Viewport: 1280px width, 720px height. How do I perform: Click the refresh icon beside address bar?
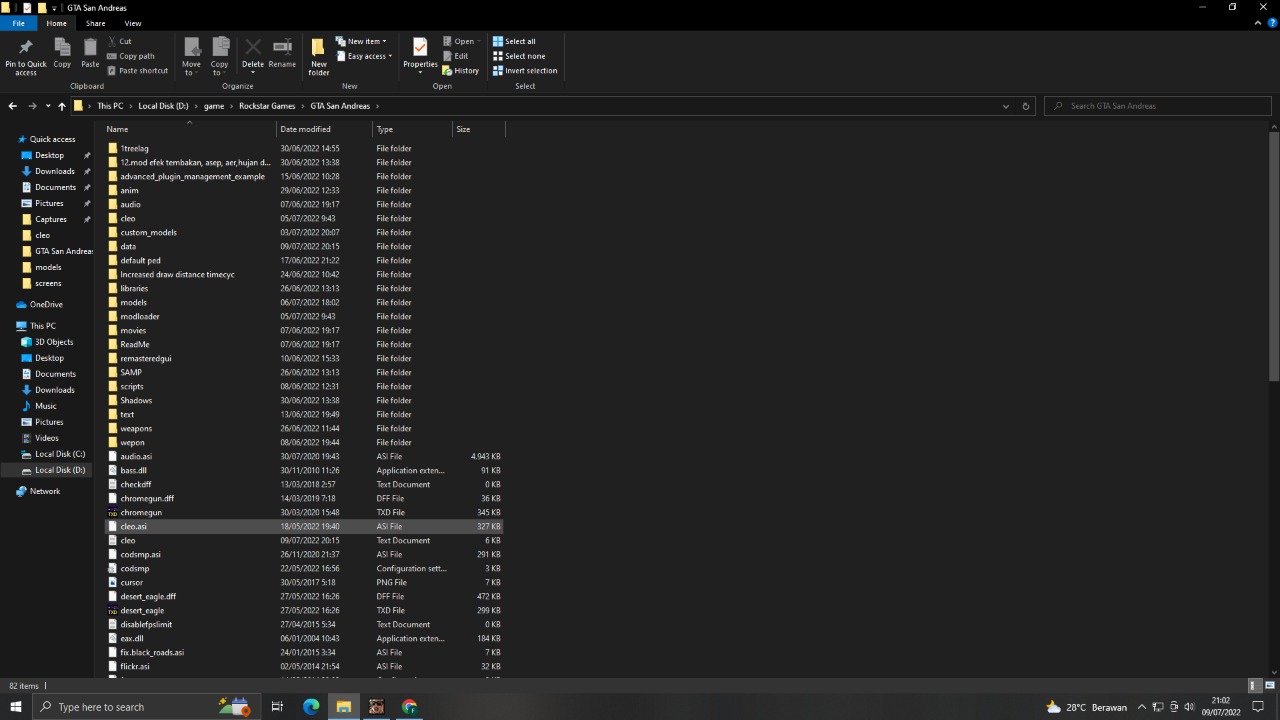[x=1026, y=106]
